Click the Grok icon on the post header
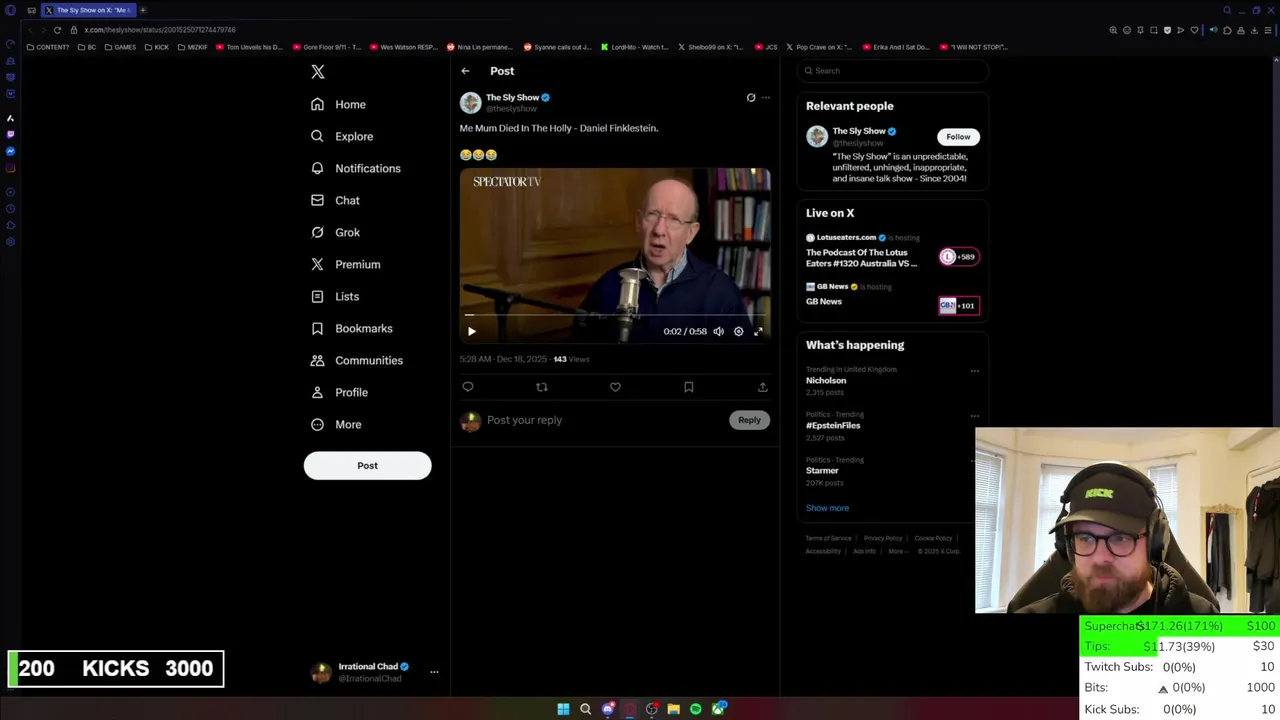This screenshot has height=720, width=1280. [751, 97]
